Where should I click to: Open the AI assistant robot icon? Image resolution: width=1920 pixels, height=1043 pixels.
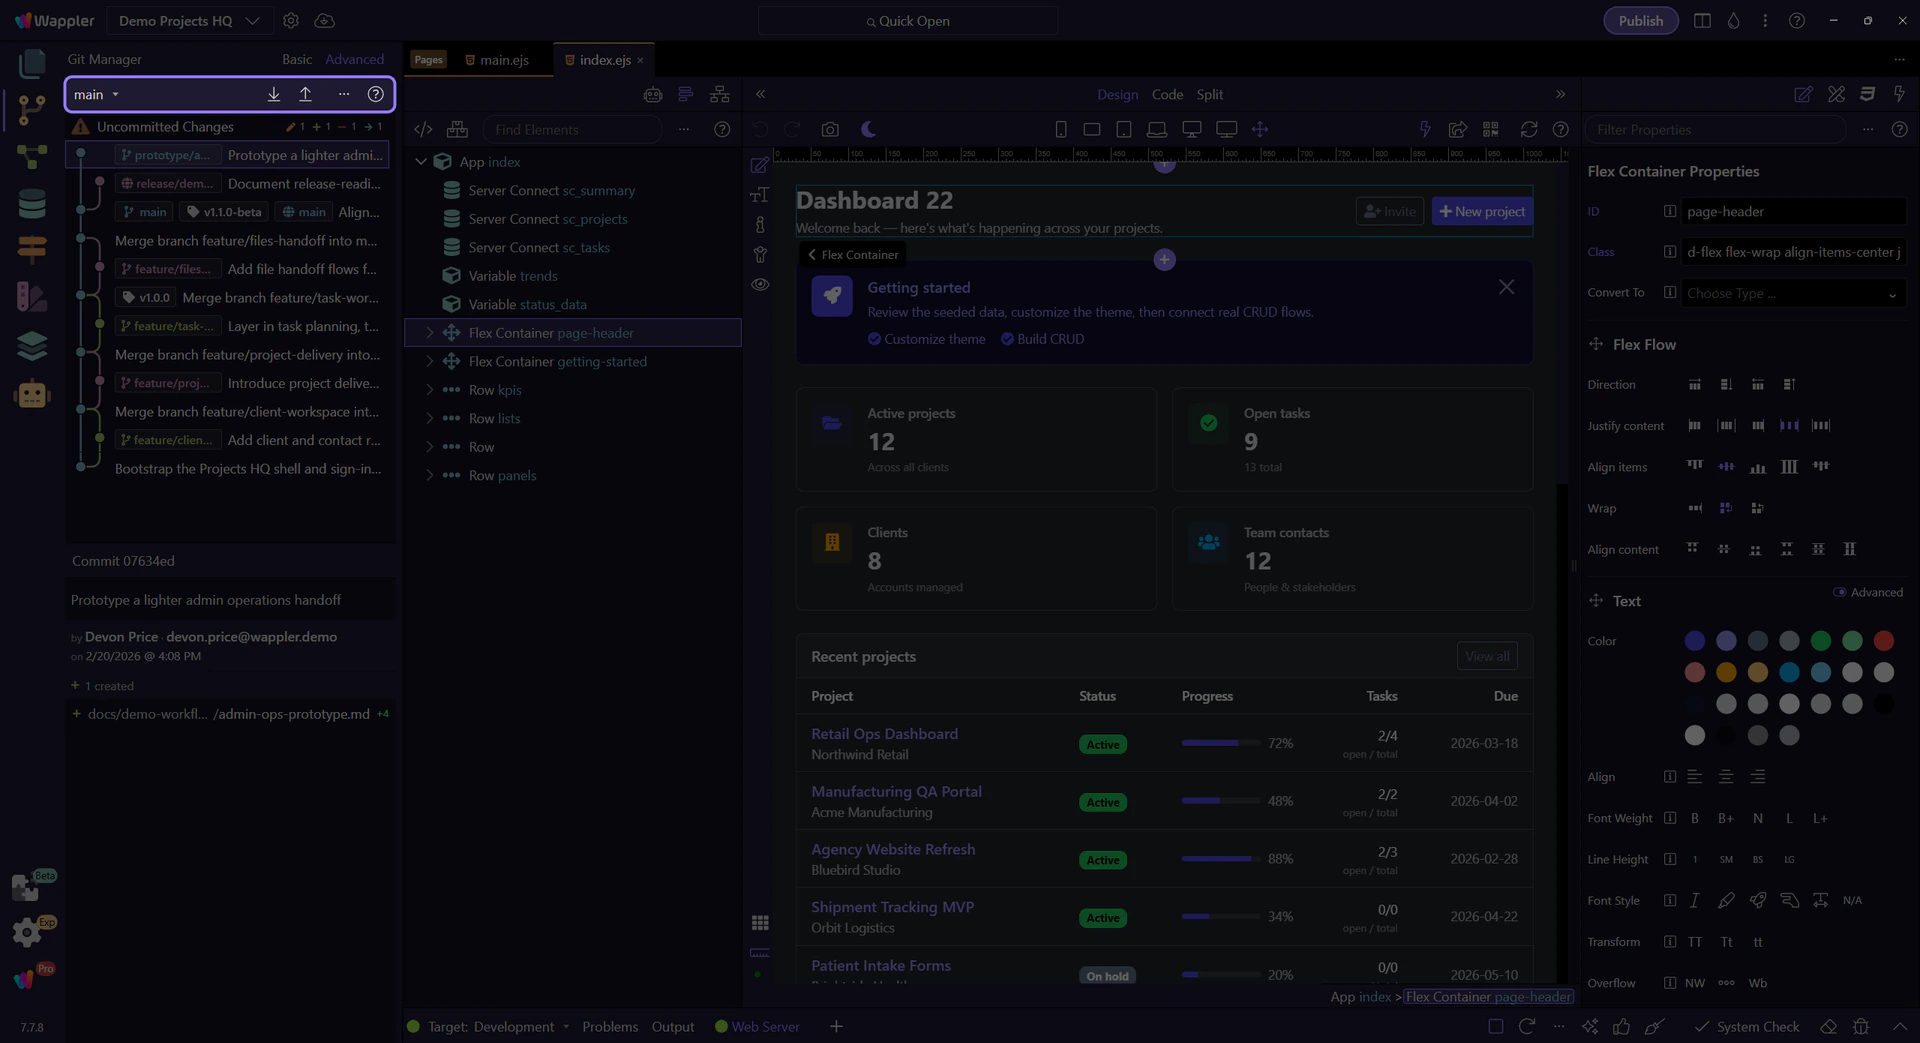[32, 394]
